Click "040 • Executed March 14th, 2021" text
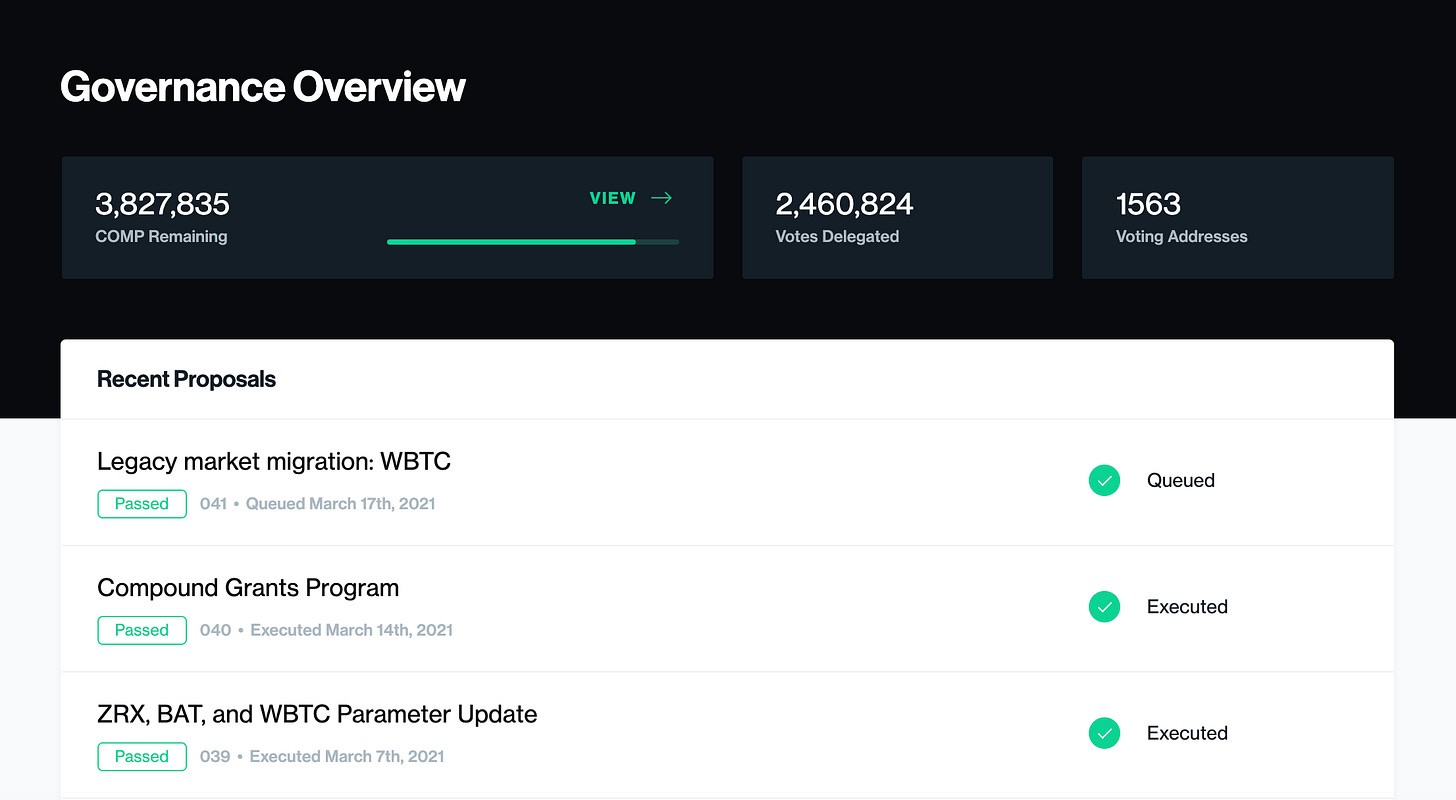The height and width of the screenshot is (800, 1456). click(x=326, y=630)
